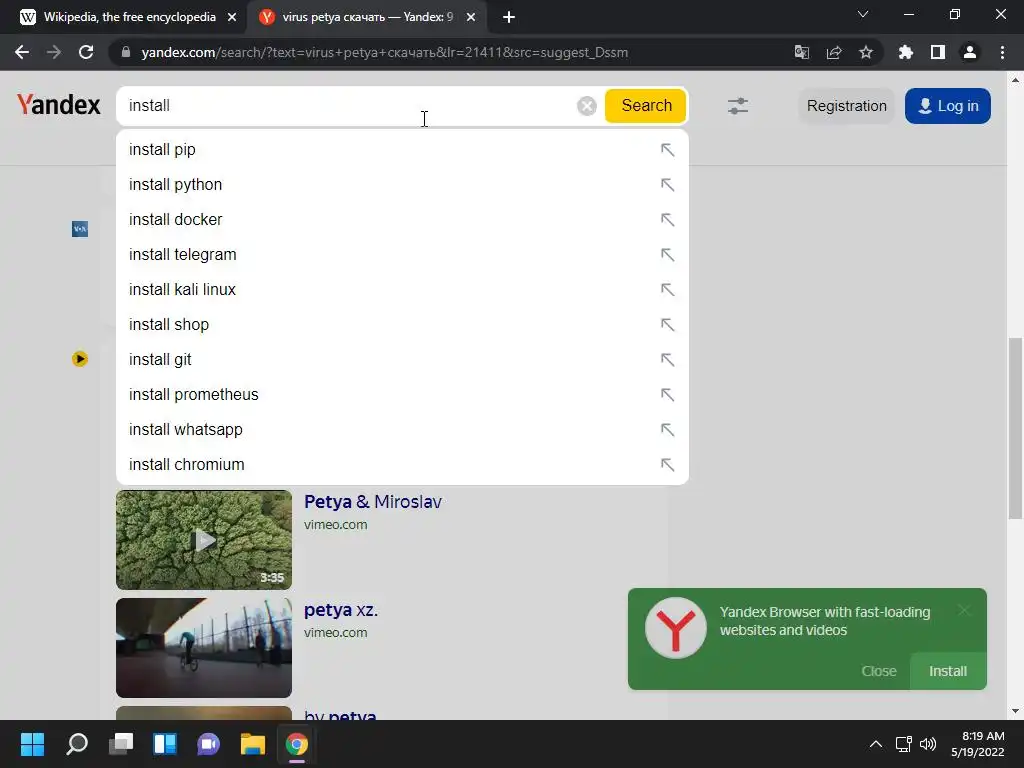The height and width of the screenshot is (768, 1024).
Task: Open clock and date in taskbar
Action: click(978, 744)
